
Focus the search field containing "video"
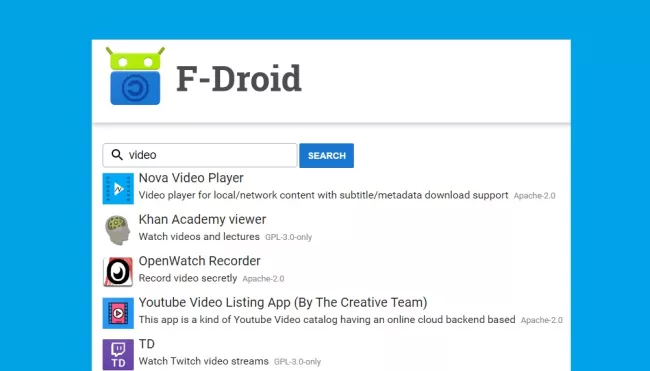pos(200,155)
